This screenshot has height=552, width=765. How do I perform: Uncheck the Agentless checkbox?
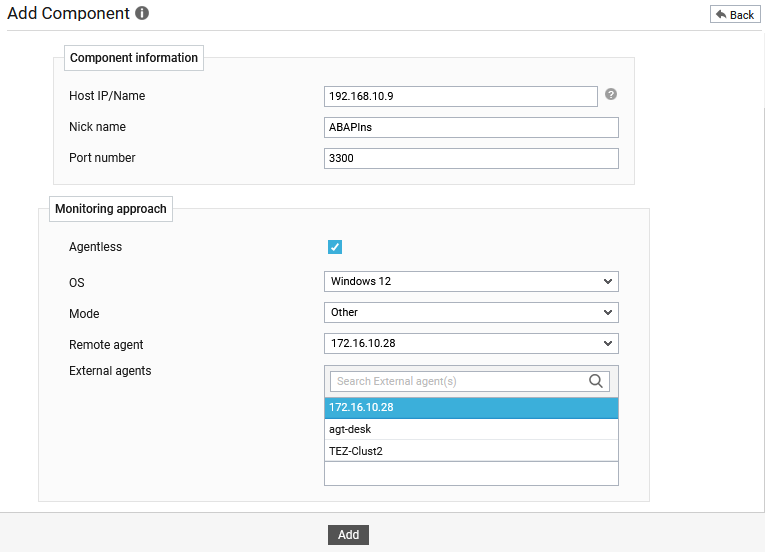pos(335,247)
